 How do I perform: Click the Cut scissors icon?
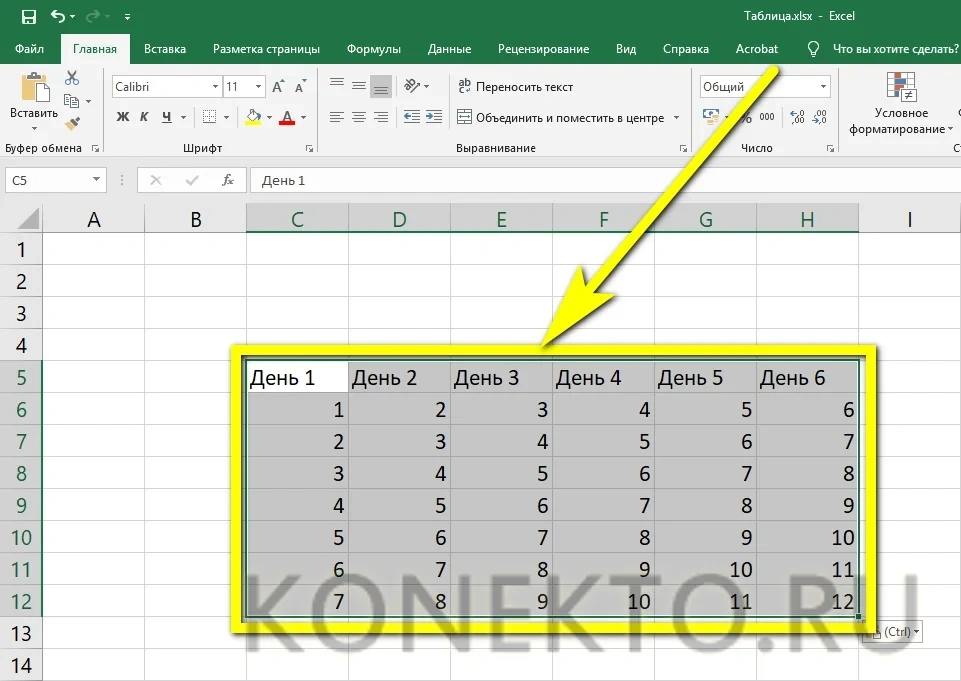click(x=72, y=78)
